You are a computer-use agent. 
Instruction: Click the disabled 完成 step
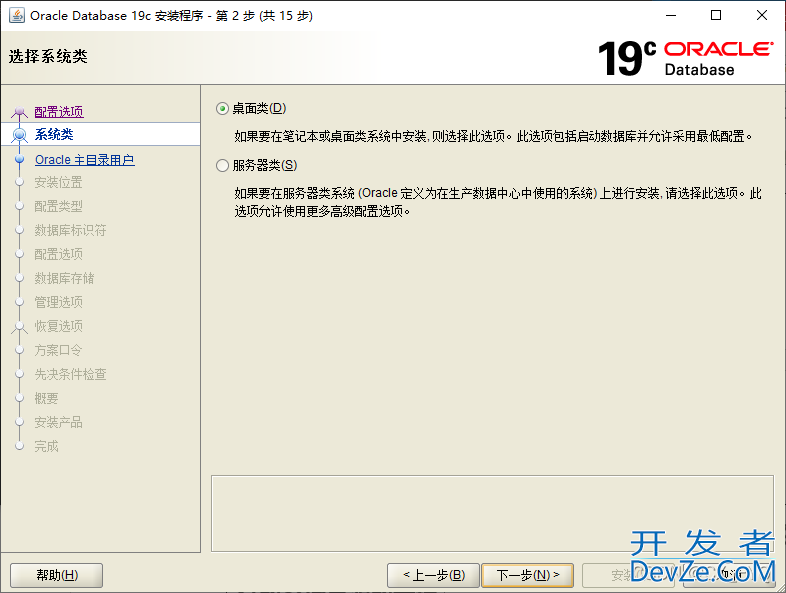[x=46, y=447]
